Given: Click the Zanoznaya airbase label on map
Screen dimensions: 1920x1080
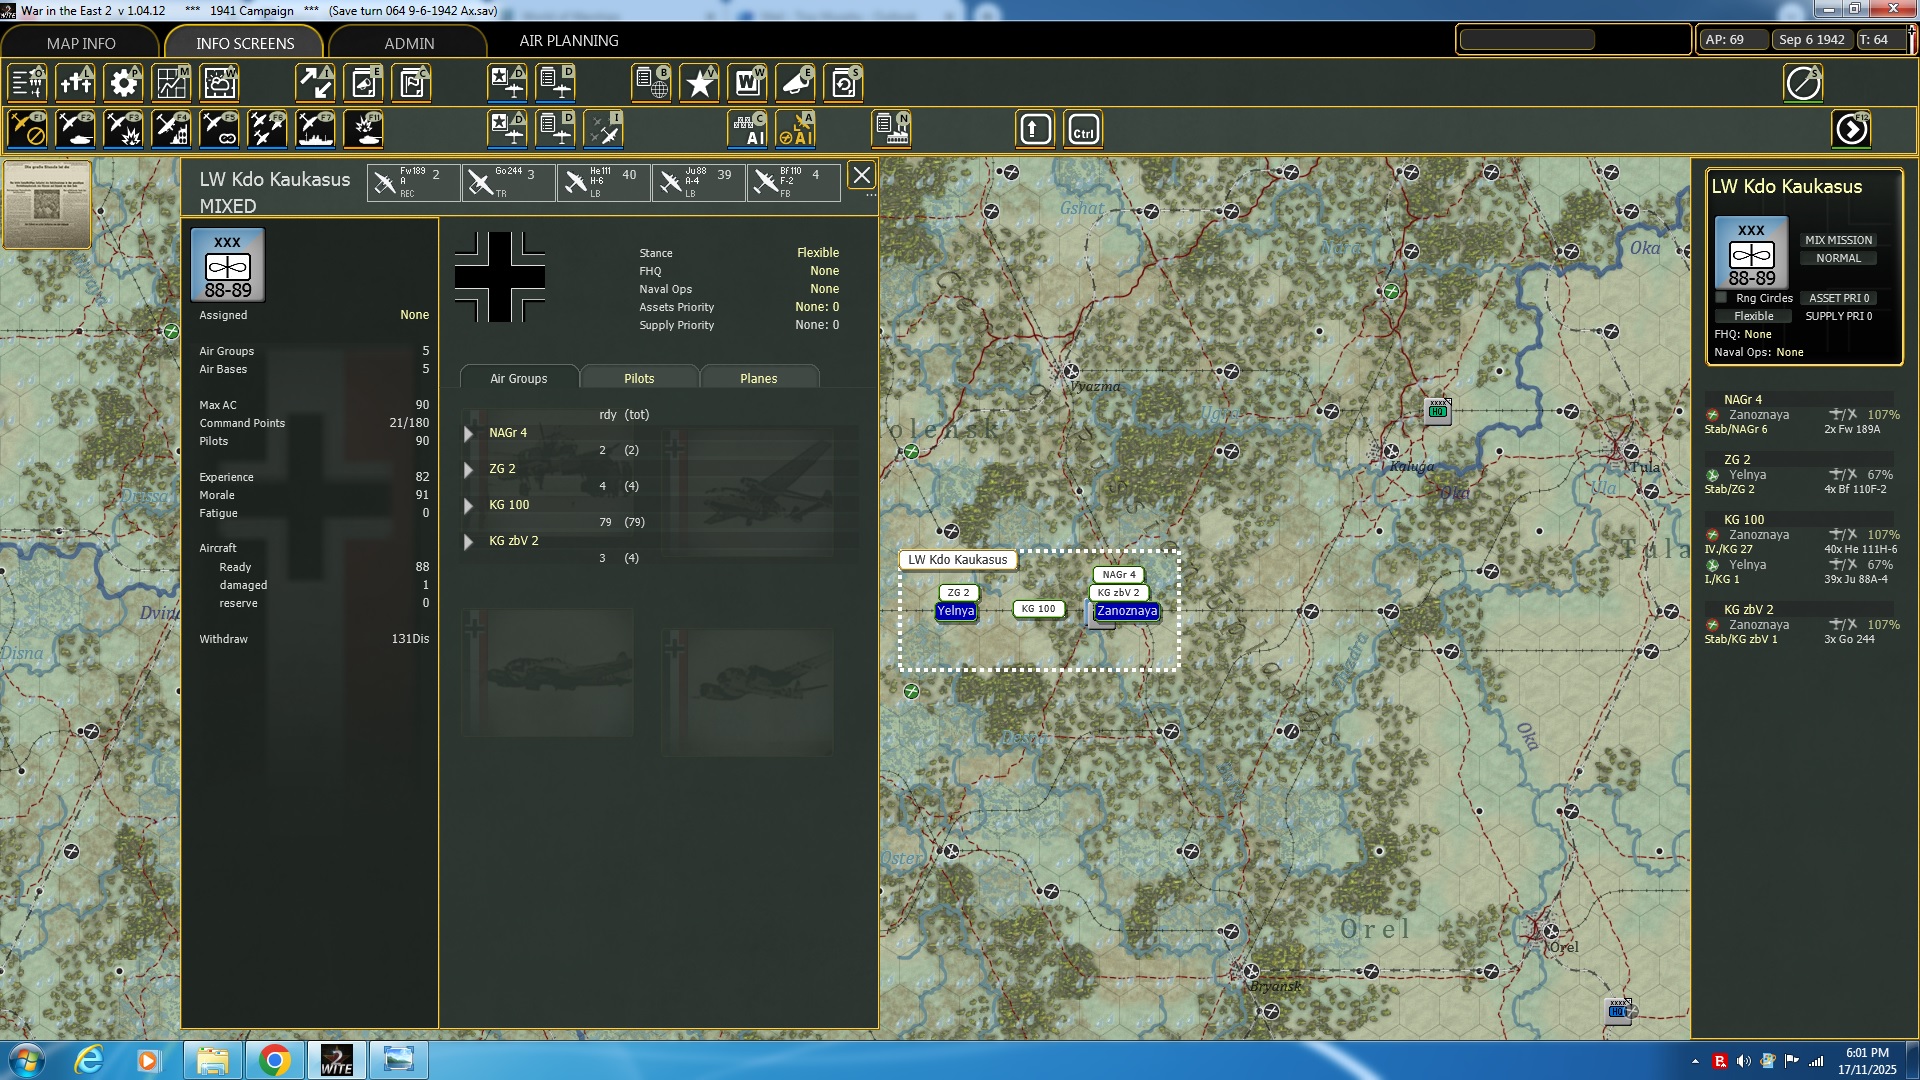Looking at the screenshot, I should [x=1126, y=611].
